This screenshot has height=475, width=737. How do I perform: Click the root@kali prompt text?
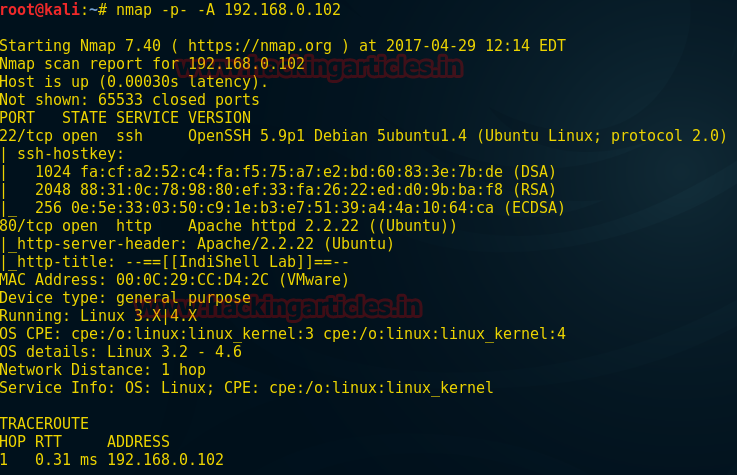point(40,9)
